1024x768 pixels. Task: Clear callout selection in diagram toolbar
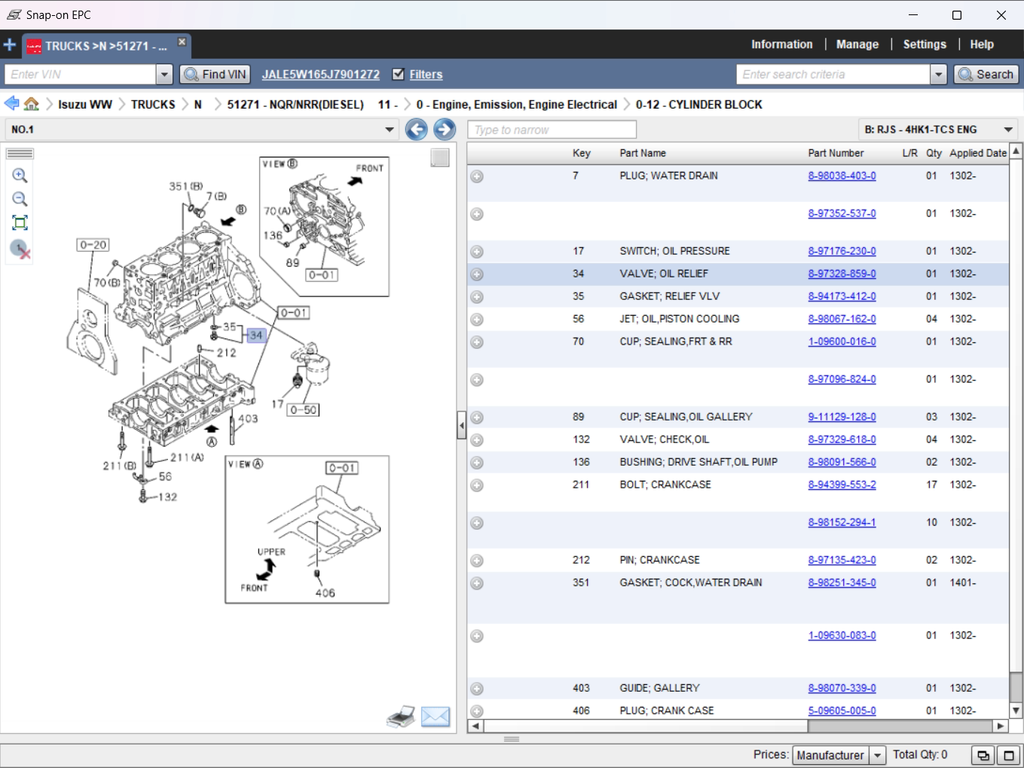click(20, 249)
